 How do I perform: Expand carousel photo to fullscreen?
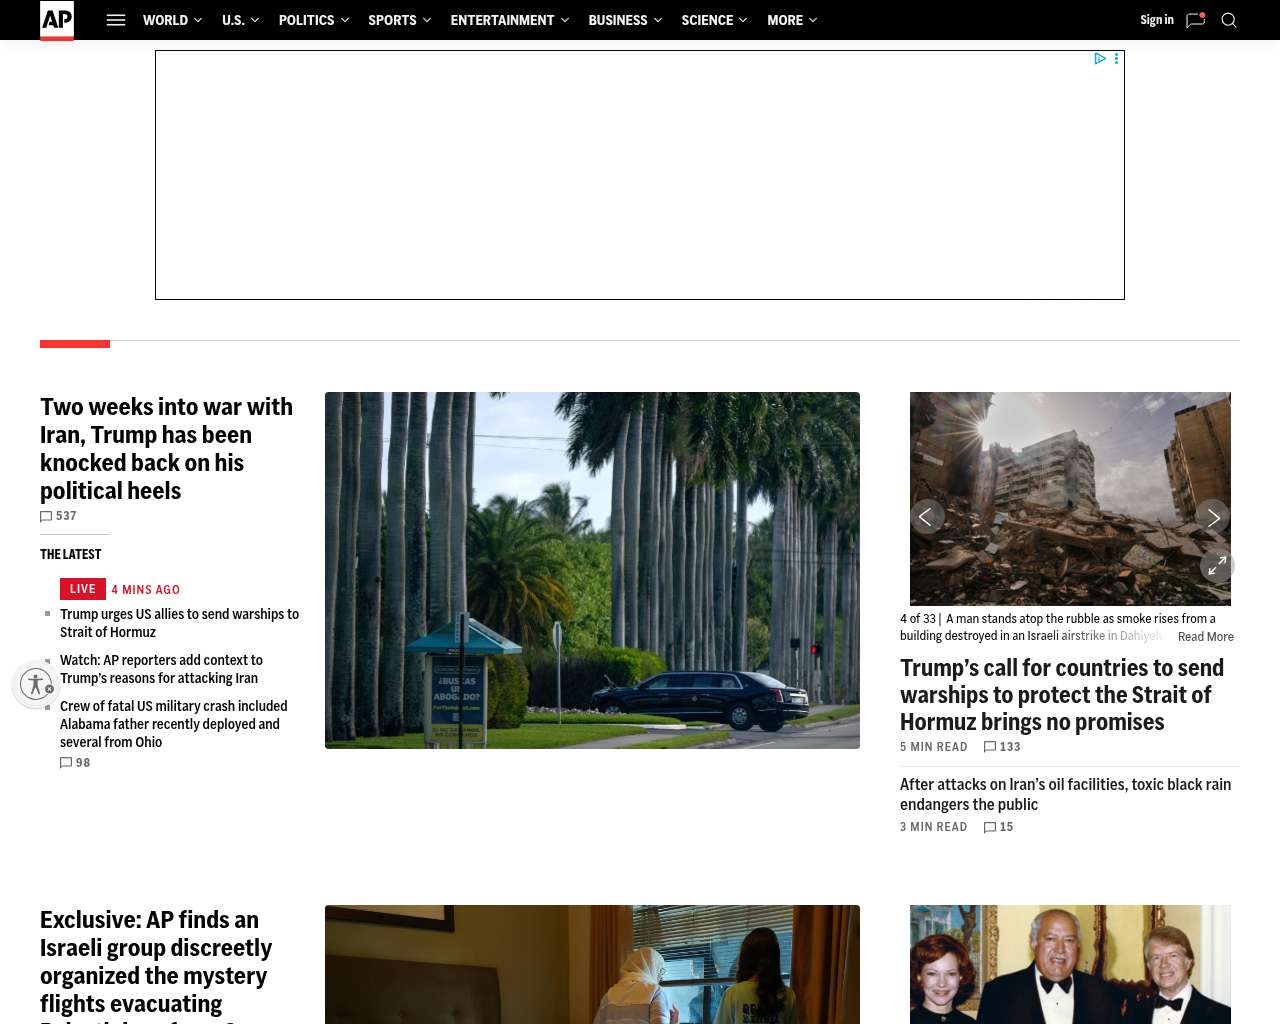1217,566
